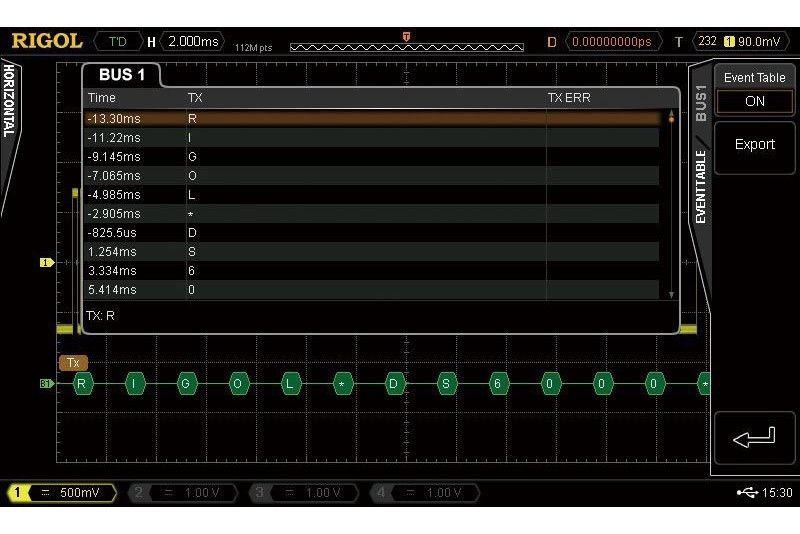Toggle Event Table ON setting

pyautogui.click(x=754, y=101)
